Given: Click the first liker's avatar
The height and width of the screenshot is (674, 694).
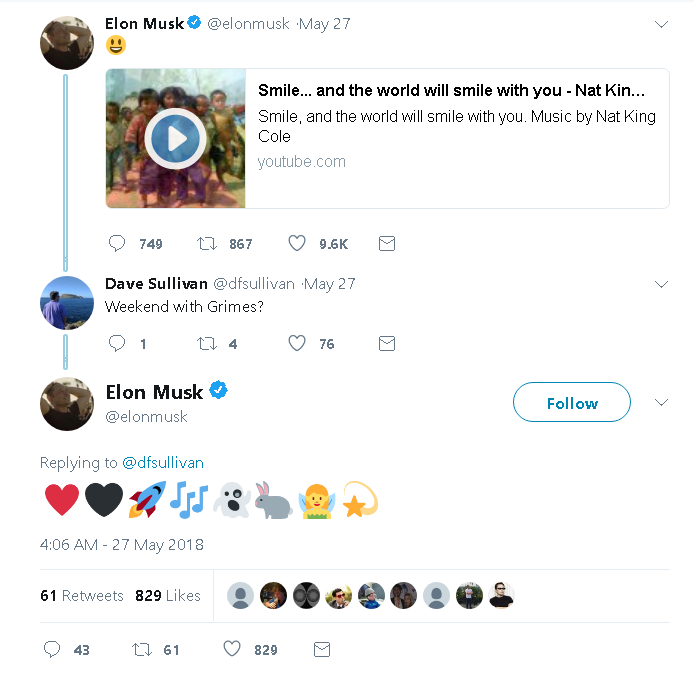Looking at the screenshot, I should tap(240, 596).
